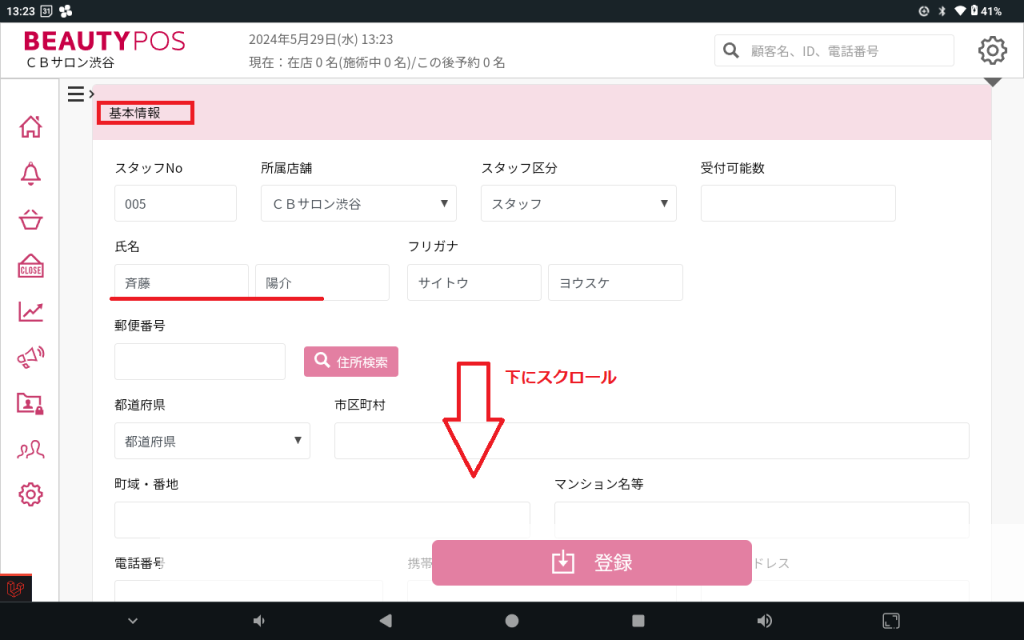The height and width of the screenshot is (640, 1024).
Task: Click the CLOSE shop sign icon
Action: click(x=31, y=266)
